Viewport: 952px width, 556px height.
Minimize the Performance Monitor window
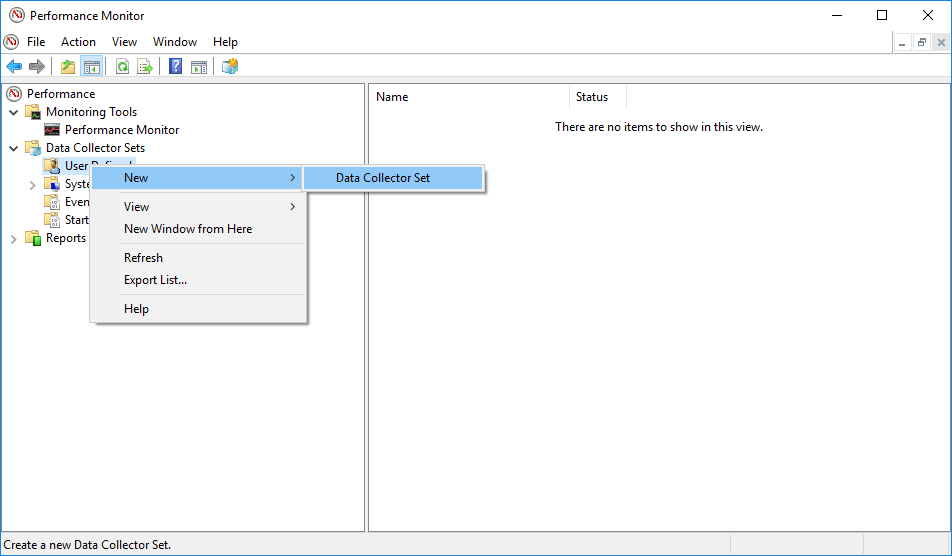point(837,15)
